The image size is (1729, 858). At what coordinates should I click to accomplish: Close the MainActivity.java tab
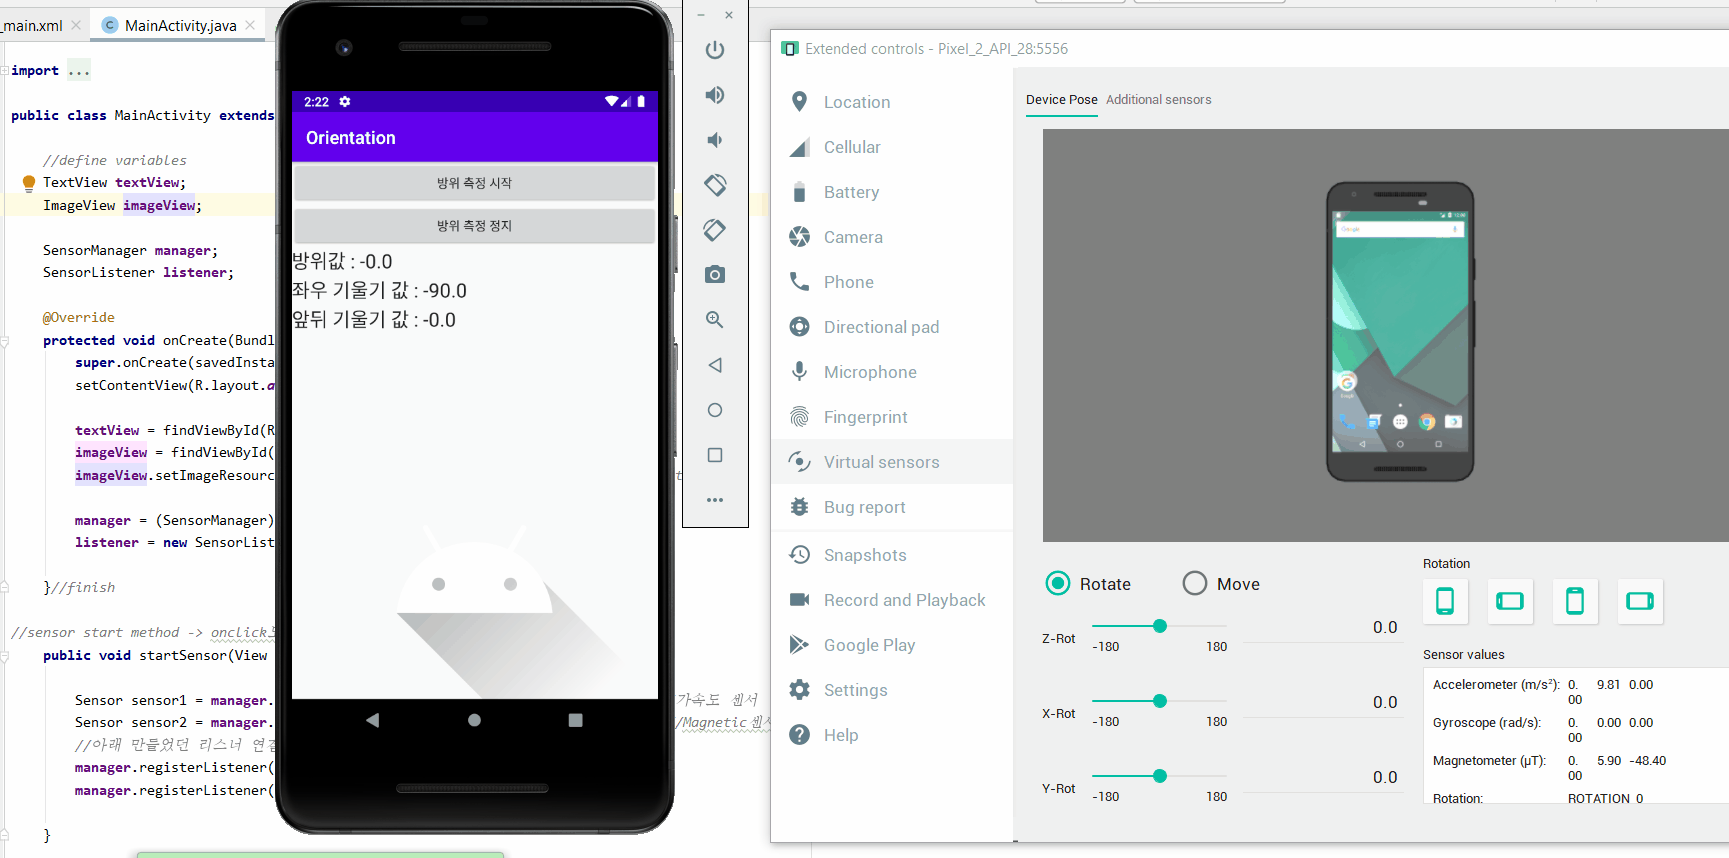pos(250,25)
